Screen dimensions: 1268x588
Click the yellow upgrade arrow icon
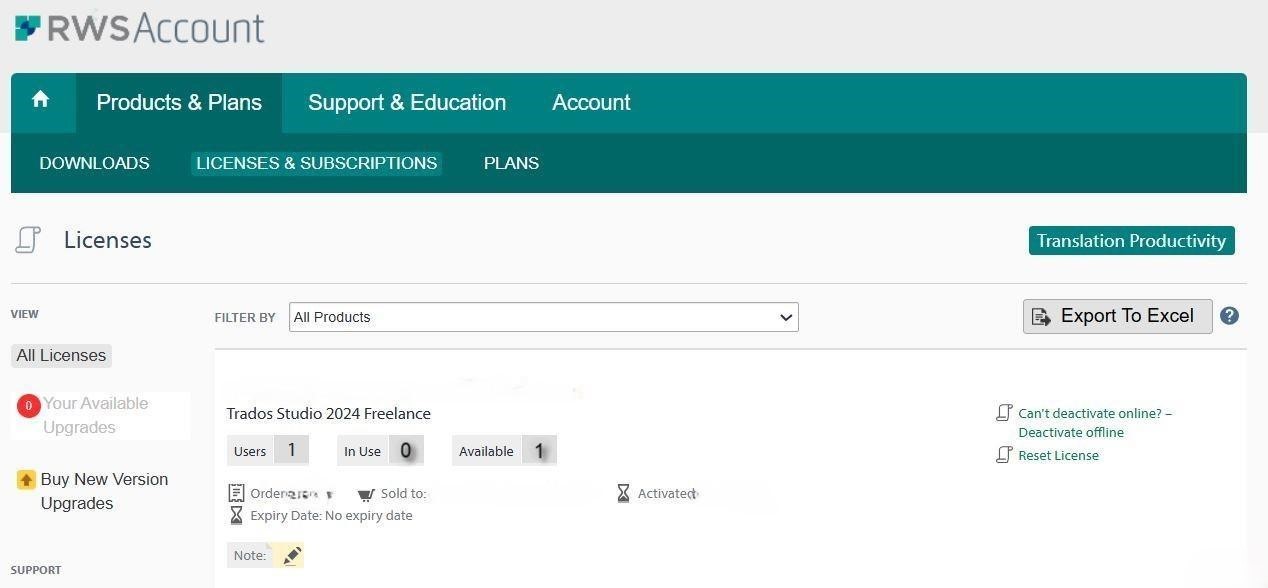26,480
